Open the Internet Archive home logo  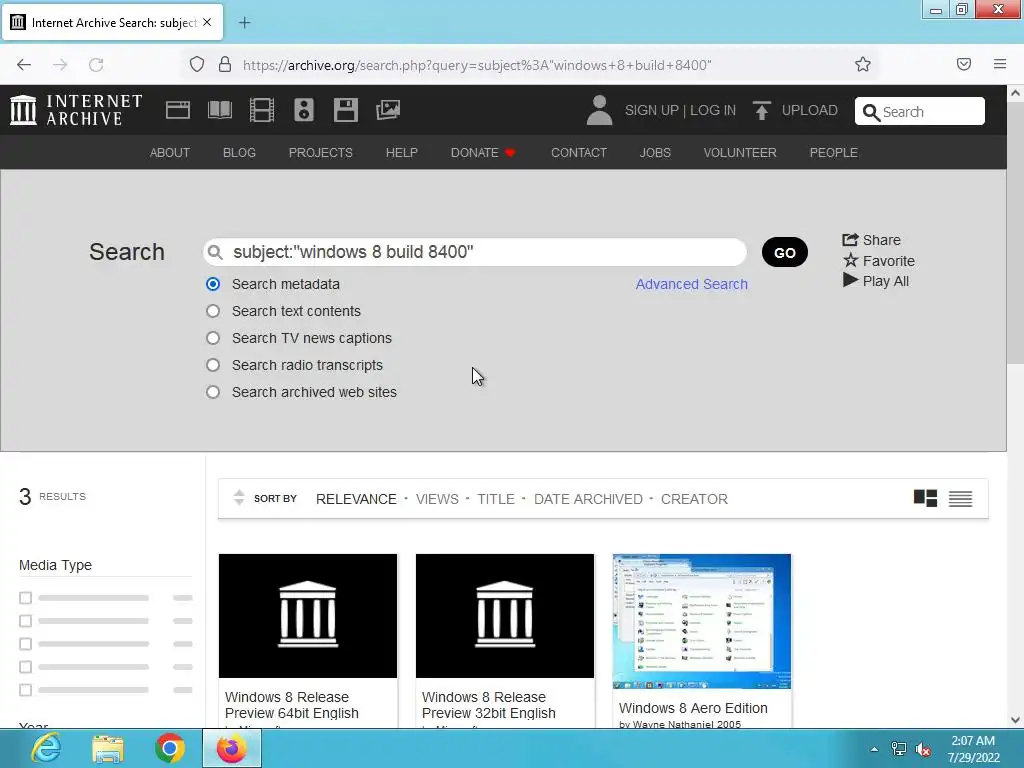click(76, 110)
